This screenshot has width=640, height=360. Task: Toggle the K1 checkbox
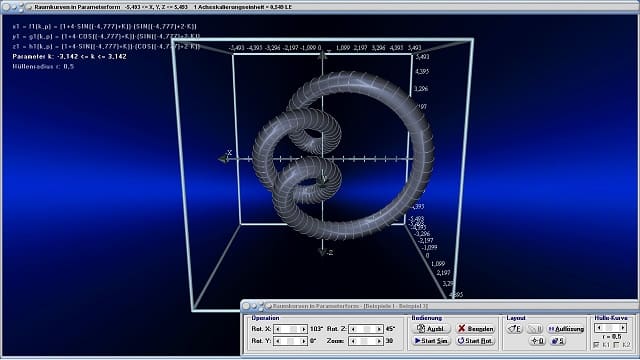coord(596,345)
